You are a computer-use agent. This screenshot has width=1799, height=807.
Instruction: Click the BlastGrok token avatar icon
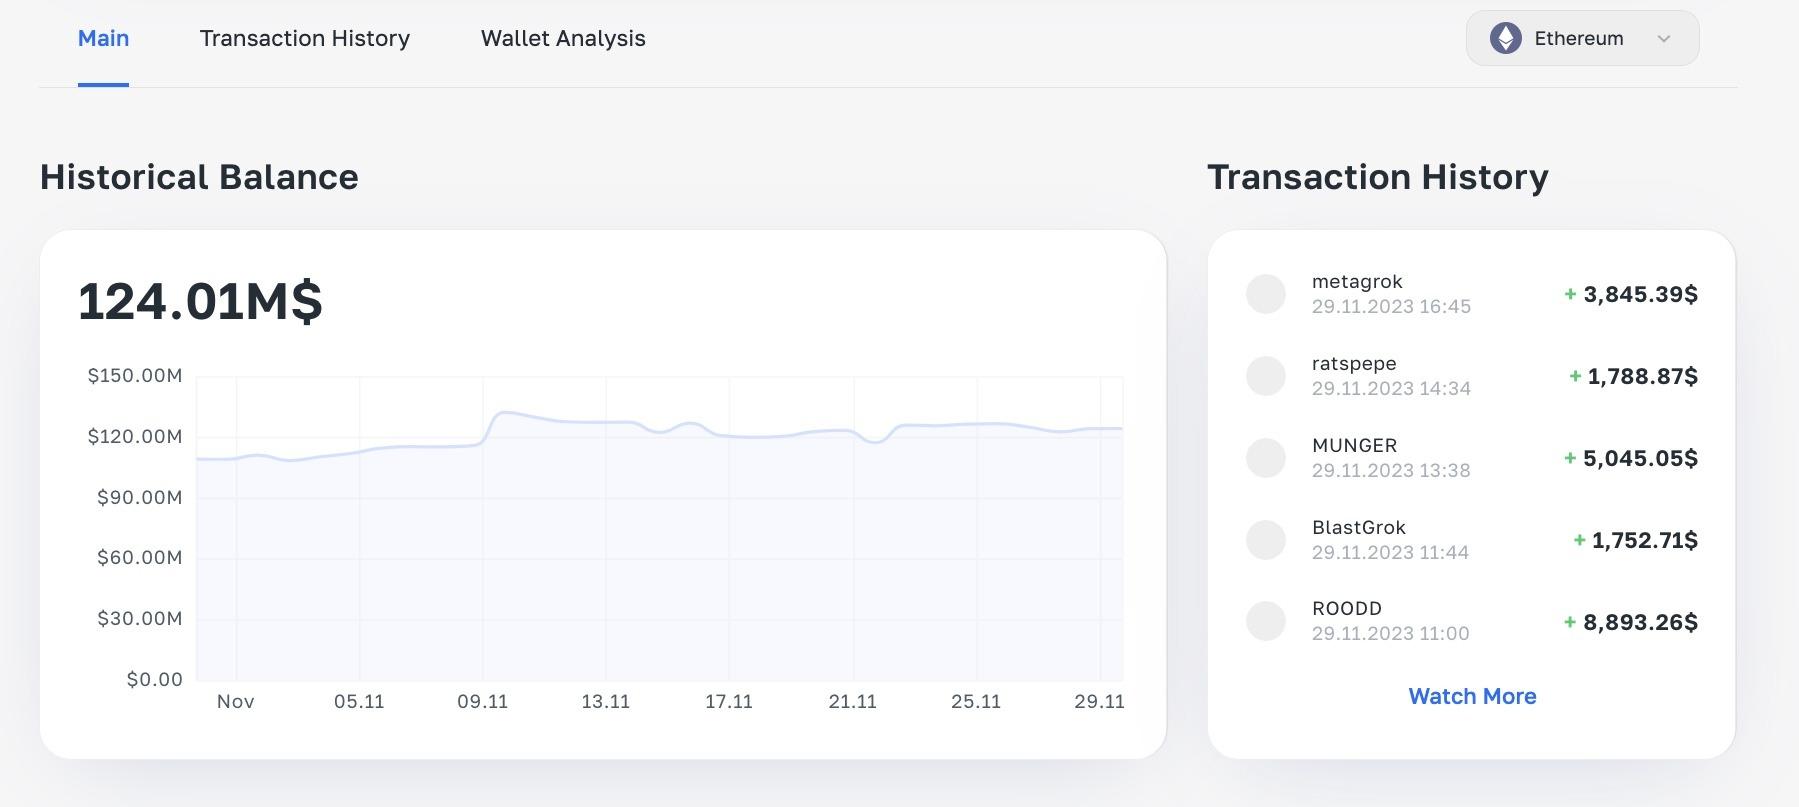(1266, 540)
